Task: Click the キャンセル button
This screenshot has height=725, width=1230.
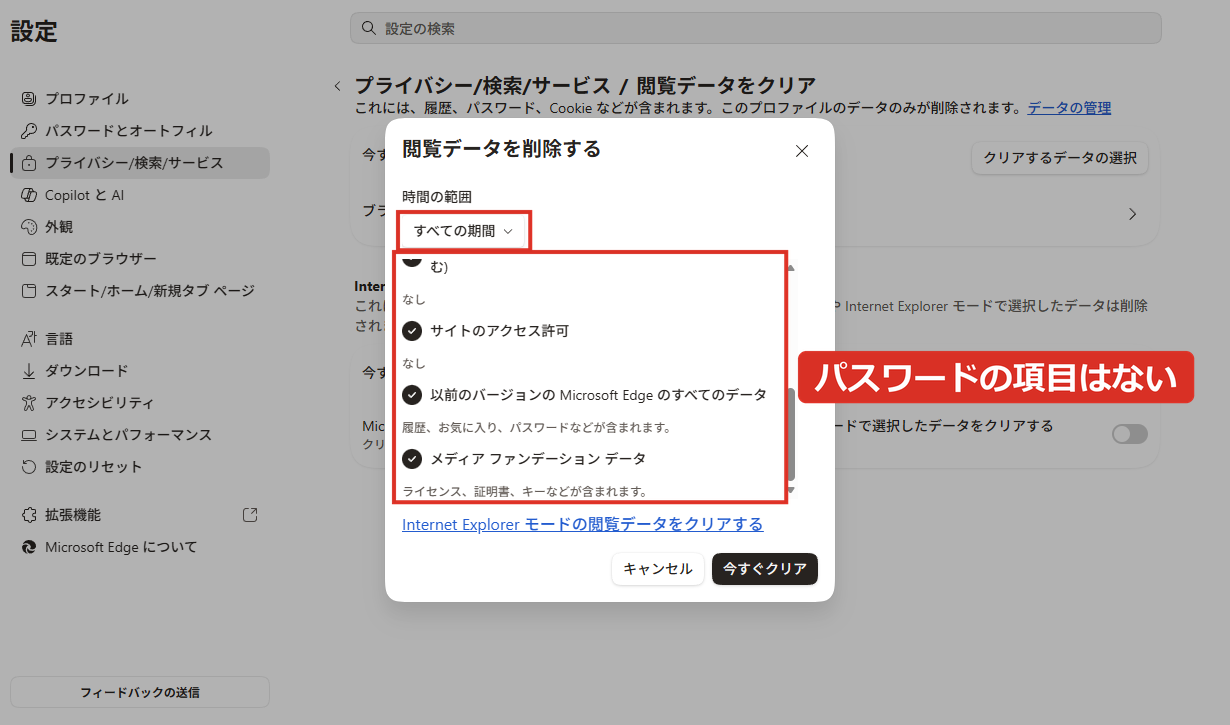Action: tap(658, 569)
